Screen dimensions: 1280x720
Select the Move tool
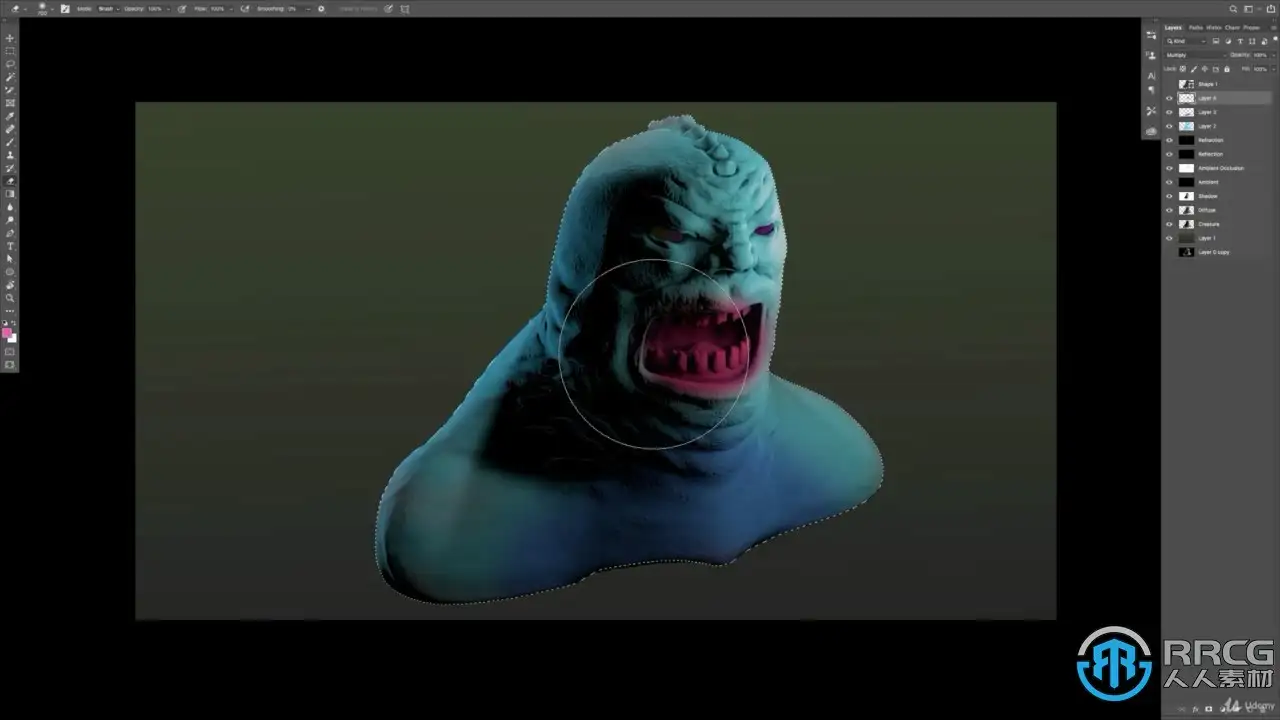pos(10,38)
